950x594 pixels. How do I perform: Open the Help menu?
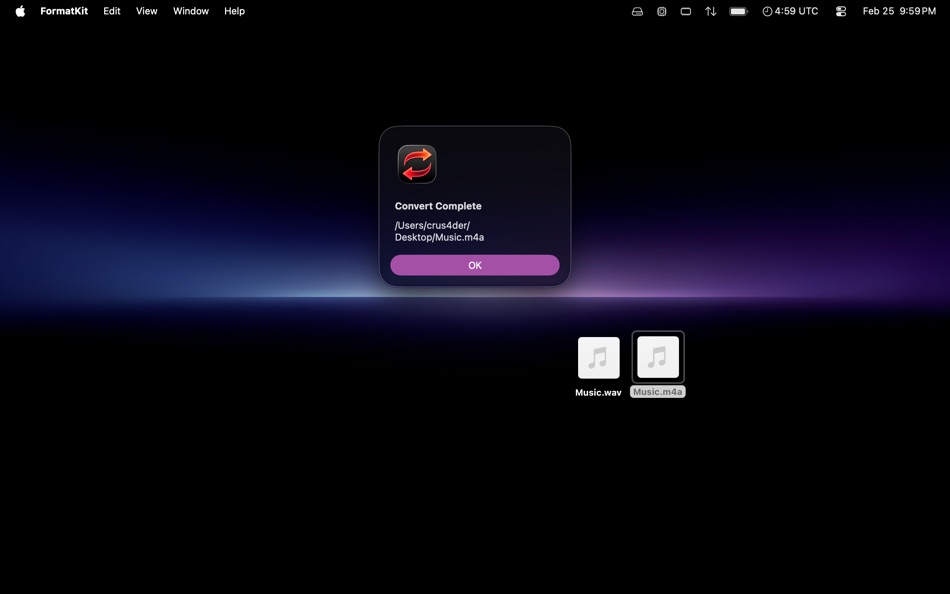point(233,11)
